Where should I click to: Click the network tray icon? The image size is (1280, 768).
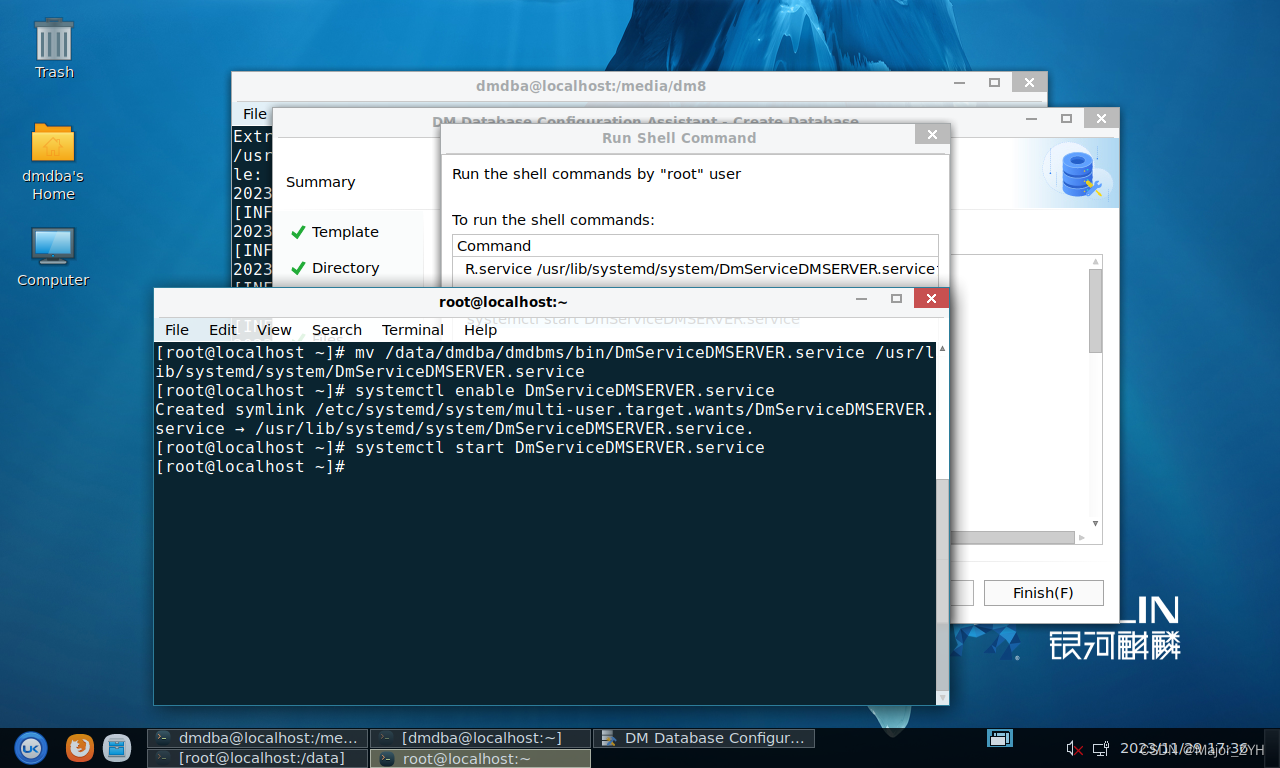1101,748
